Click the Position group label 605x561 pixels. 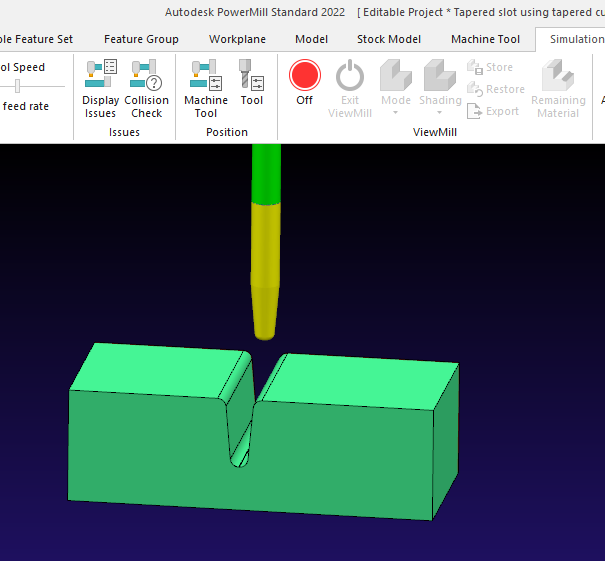click(227, 132)
